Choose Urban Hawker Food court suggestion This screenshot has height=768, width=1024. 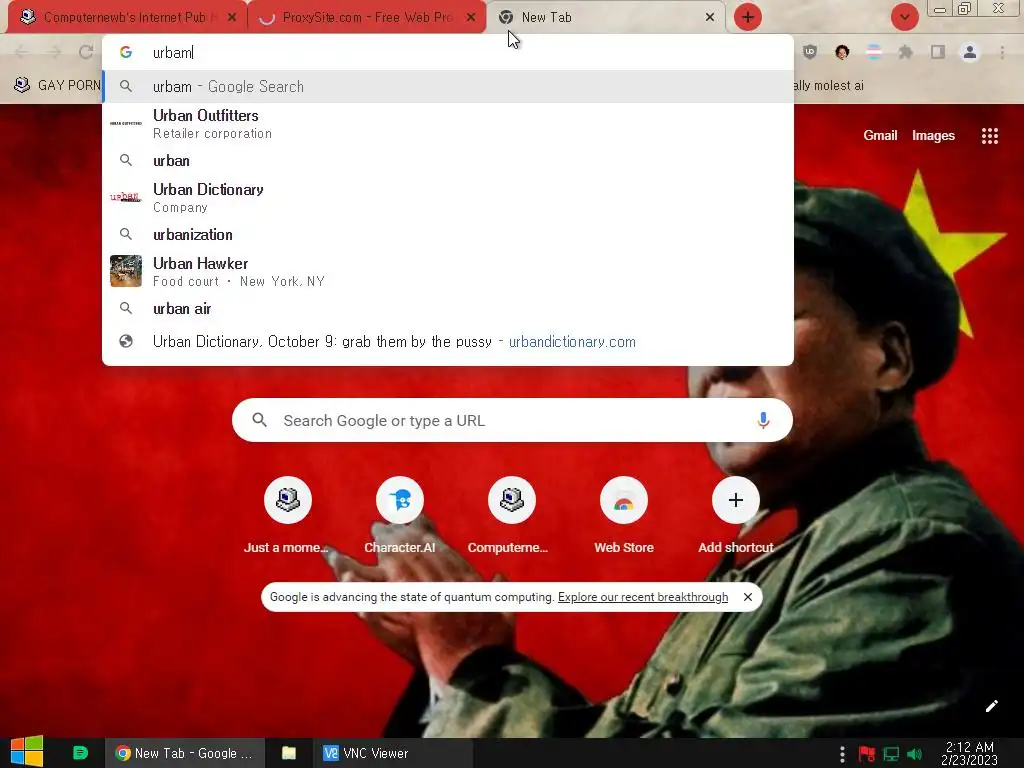coord(448,271)
